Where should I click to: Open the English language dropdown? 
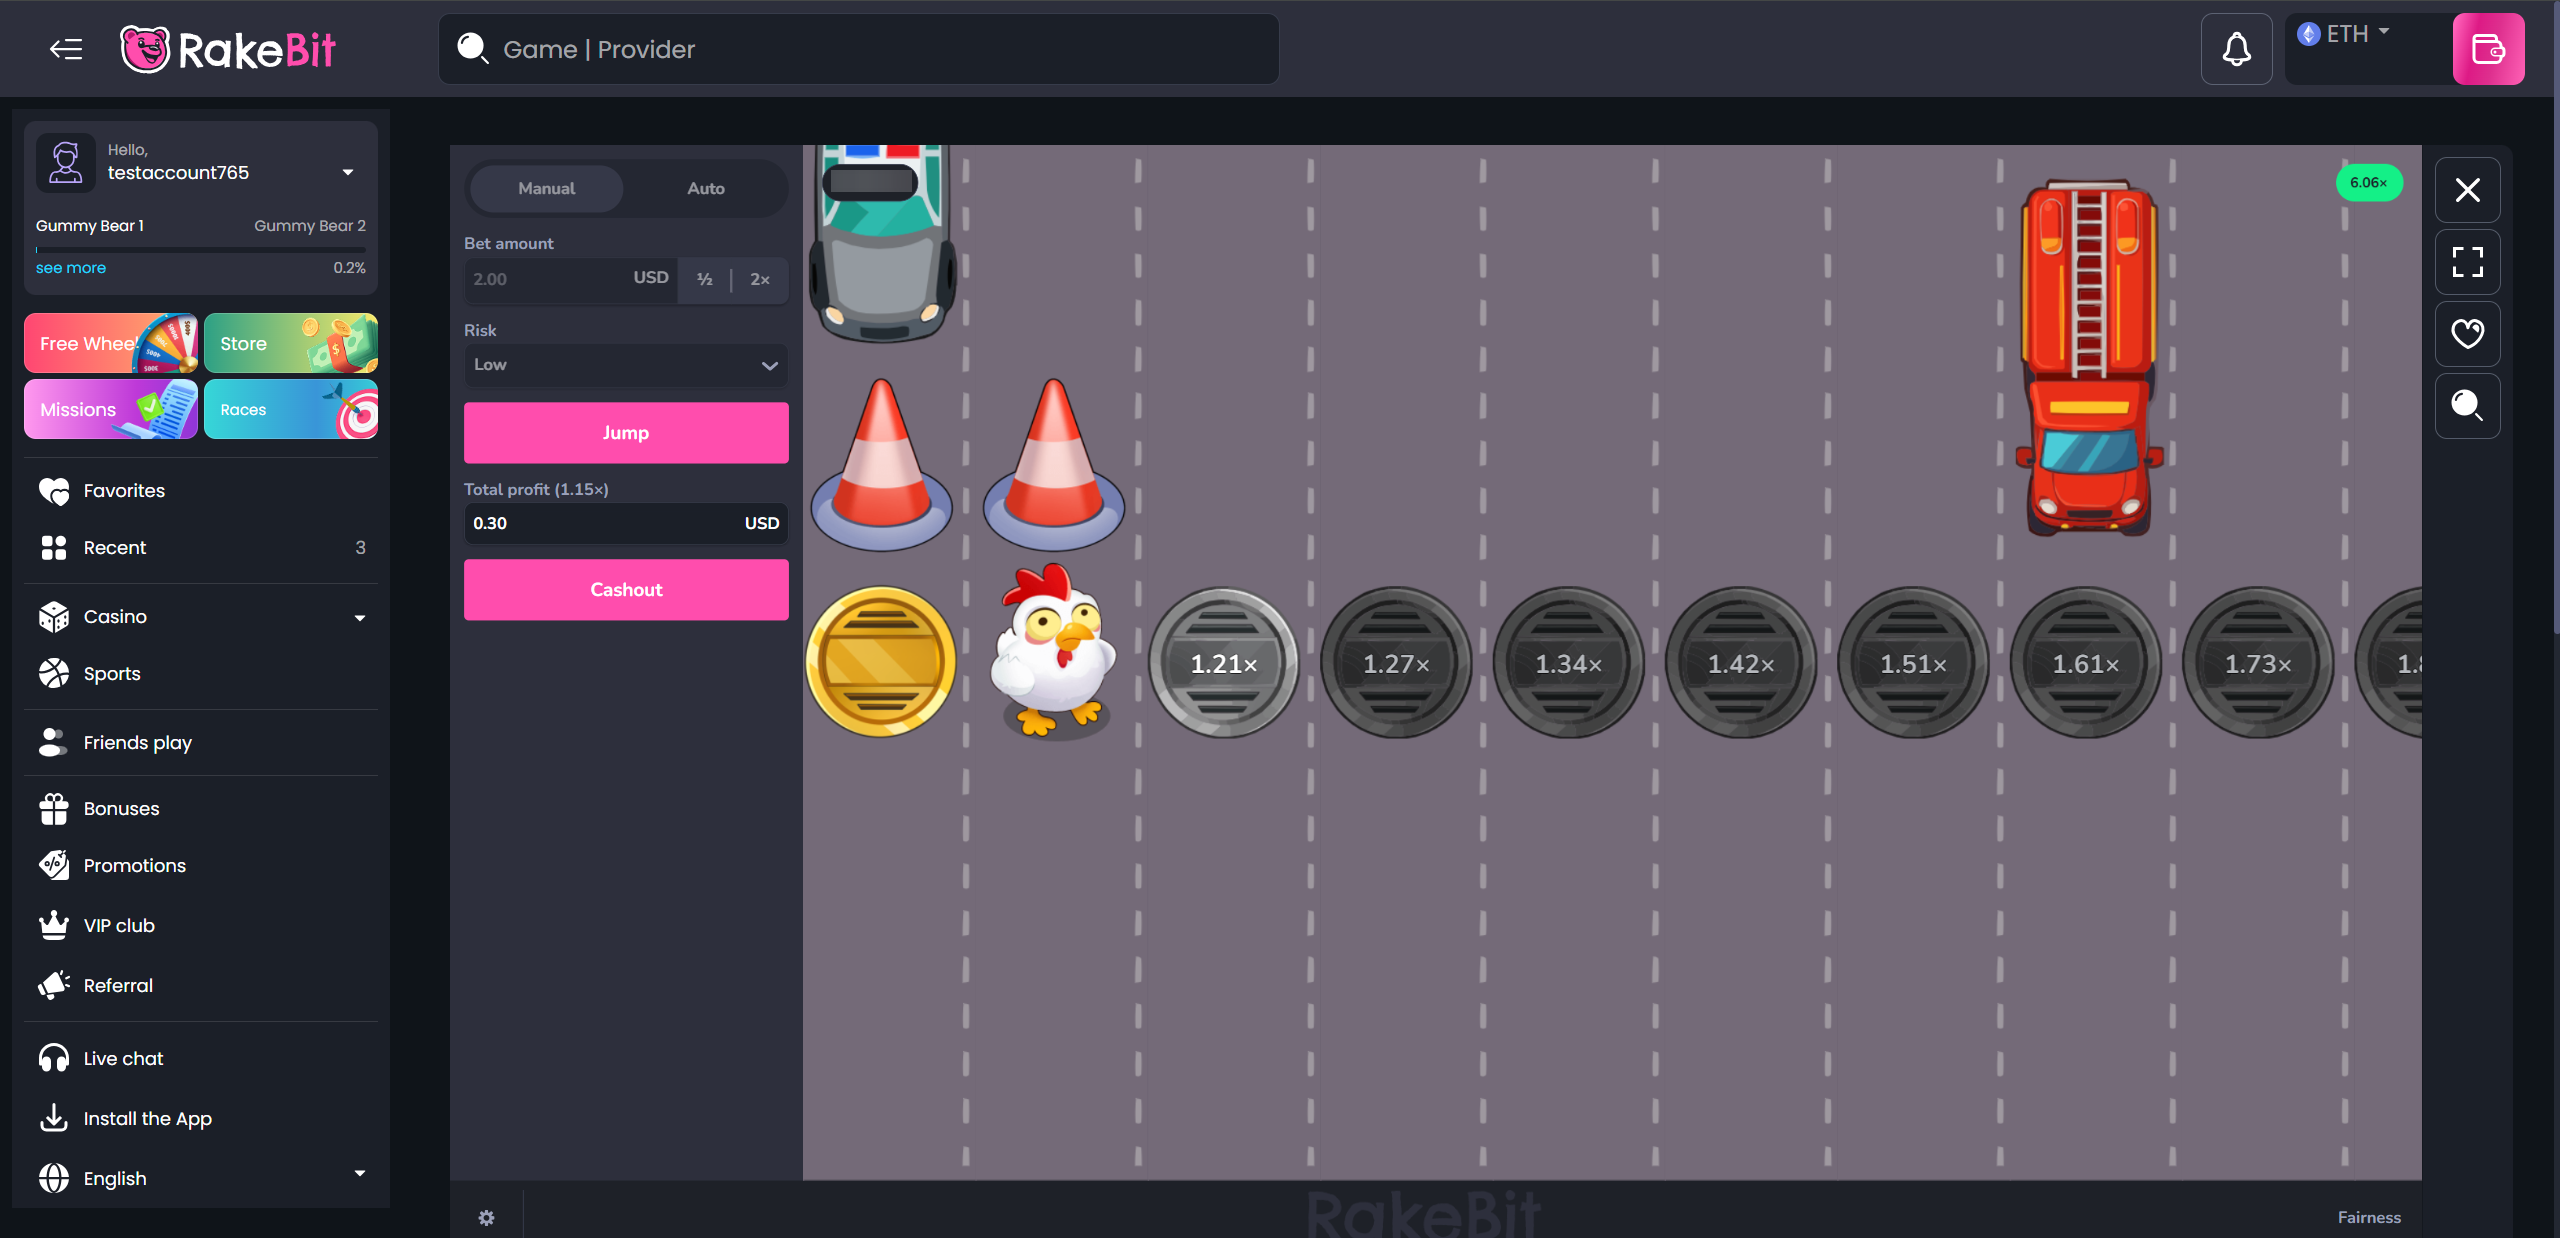[x=201, y=1179]
